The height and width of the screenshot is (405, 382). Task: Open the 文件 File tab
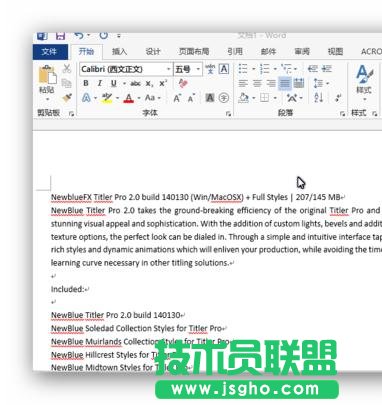(x=50, y=52)
